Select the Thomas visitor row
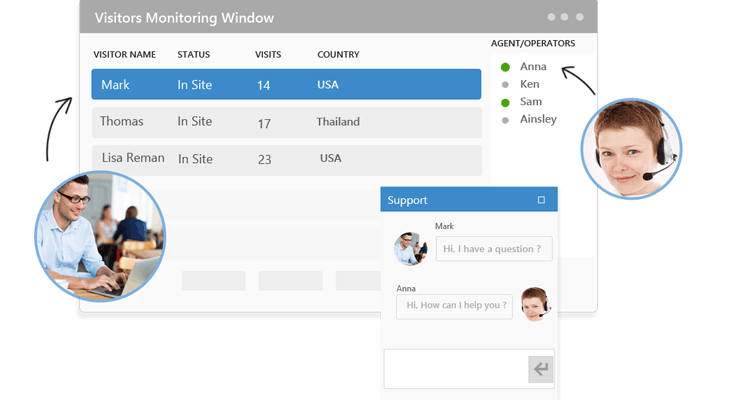Screen dimensions: 733x400 (286, 122)
